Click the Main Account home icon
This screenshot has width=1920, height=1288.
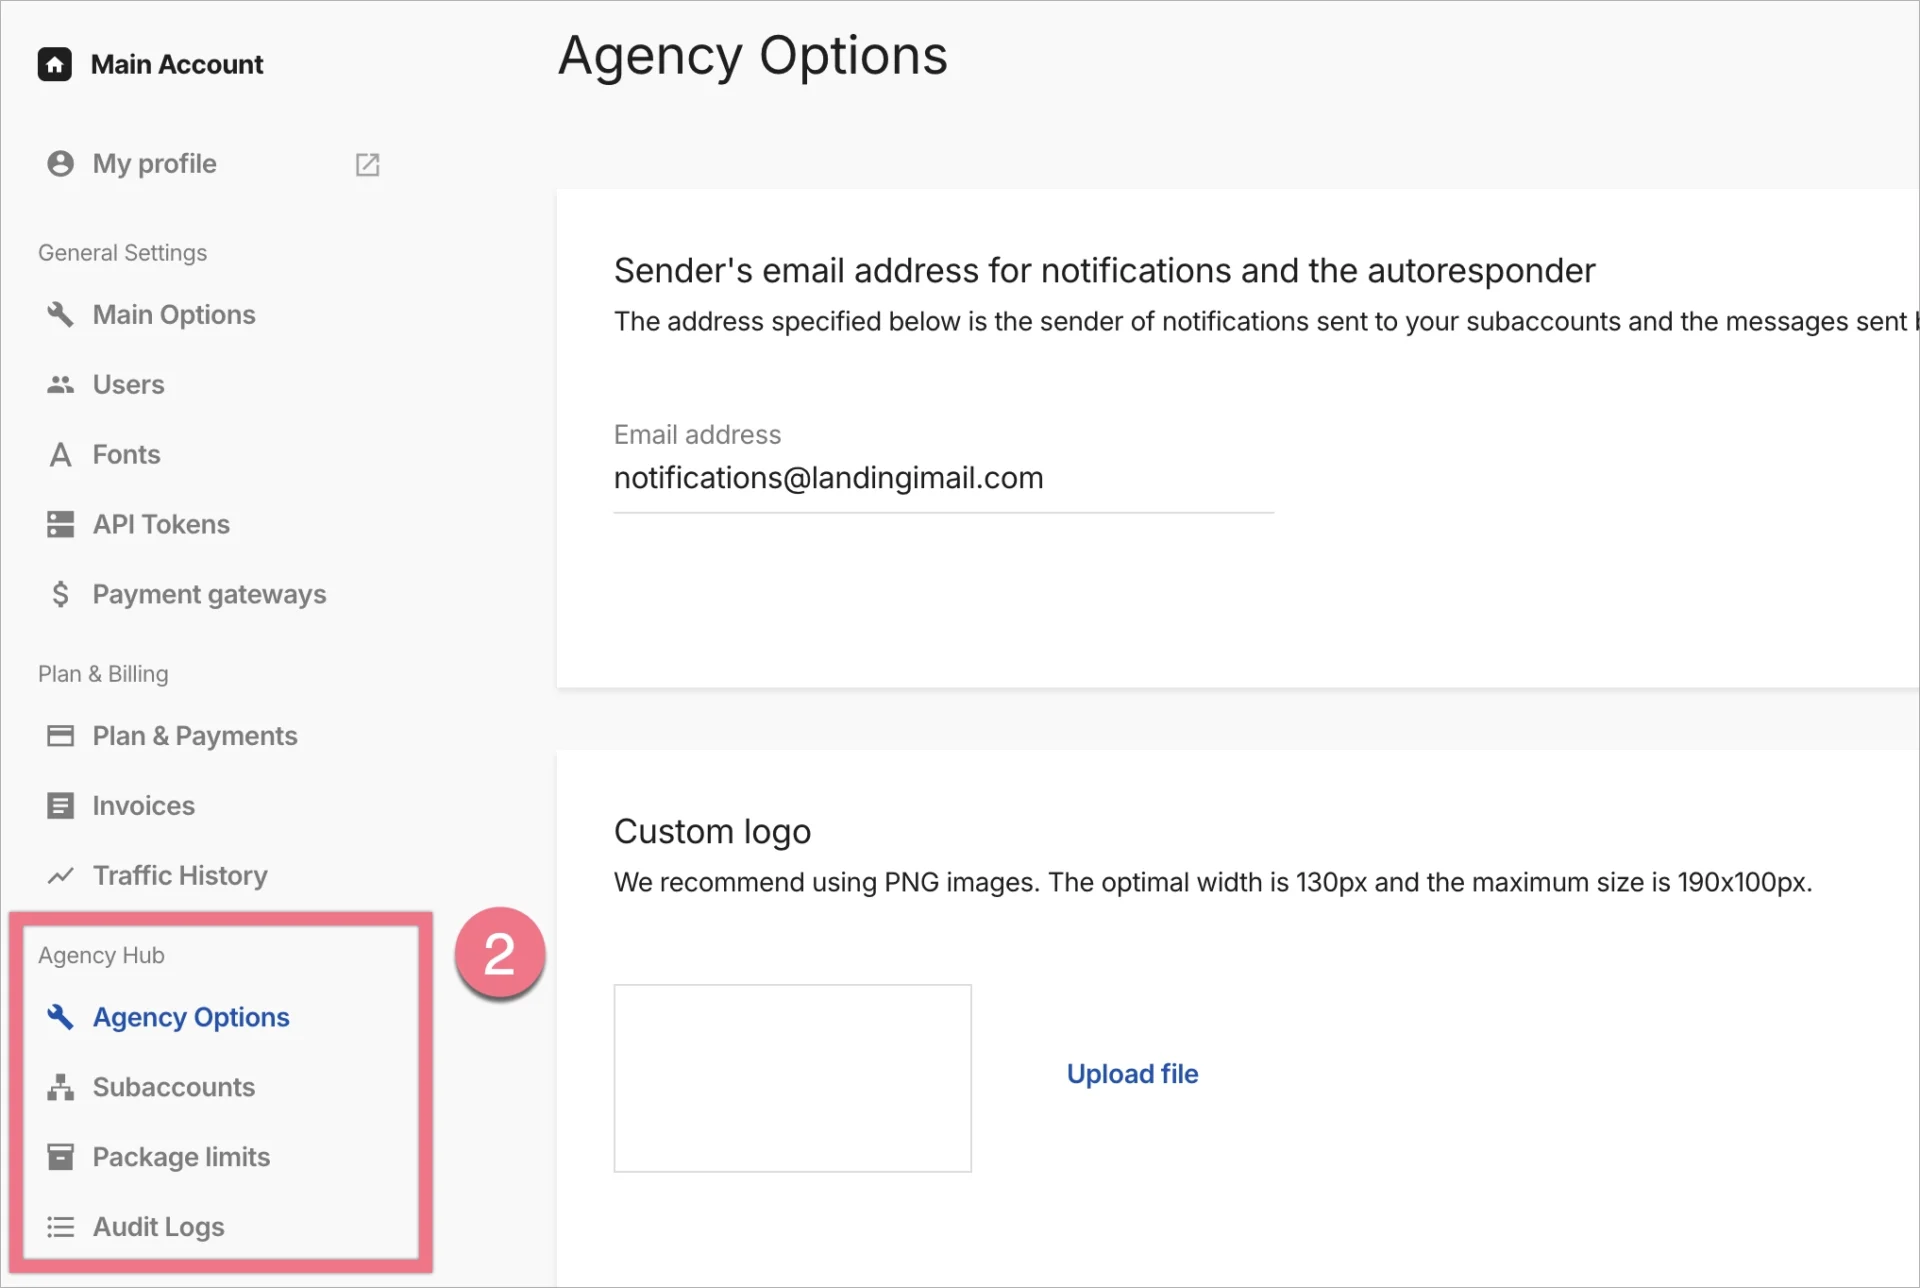(x=55, y=64)
